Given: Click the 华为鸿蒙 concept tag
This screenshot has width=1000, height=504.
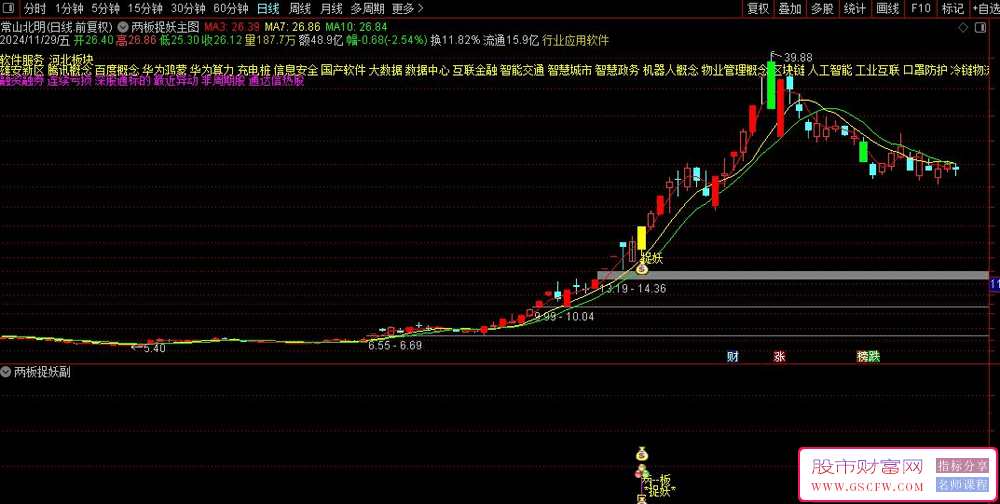Looking at the screenshot, I should [x=165, y=70].
